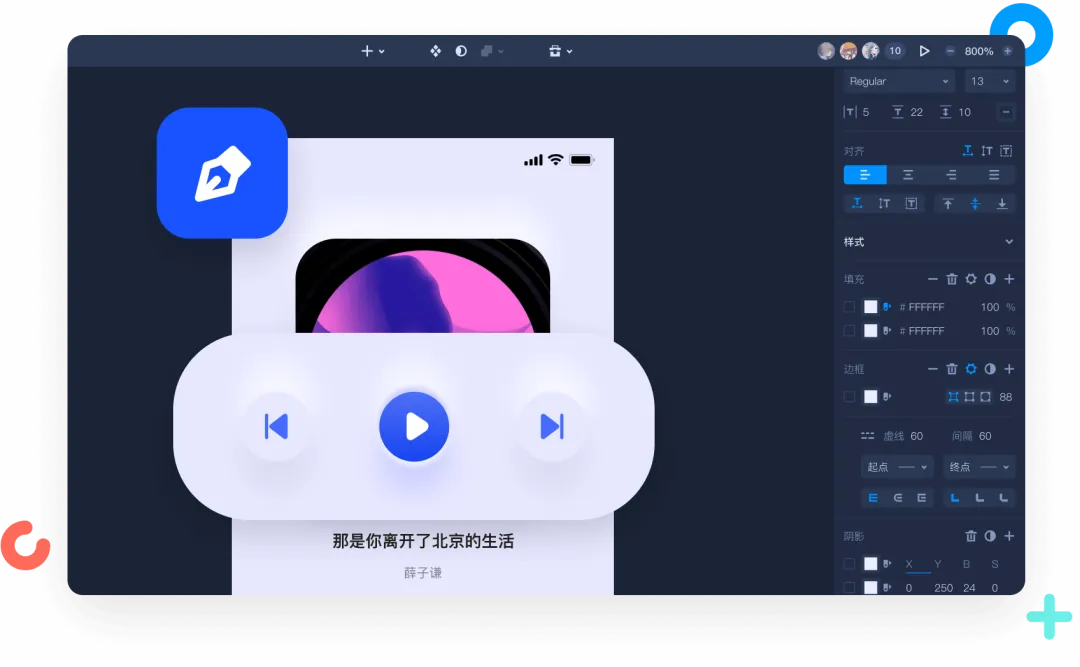Viewport: 1080px width, 667px height.
Task: Click the border width value 88
Action: coord(1006,397)
